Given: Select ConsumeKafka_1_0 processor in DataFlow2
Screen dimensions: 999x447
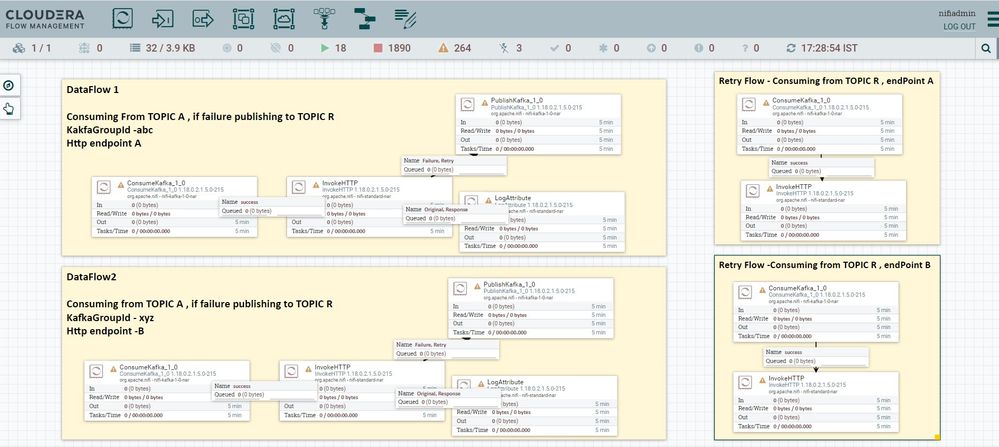Looking at the screenshot, I should 167,391.
